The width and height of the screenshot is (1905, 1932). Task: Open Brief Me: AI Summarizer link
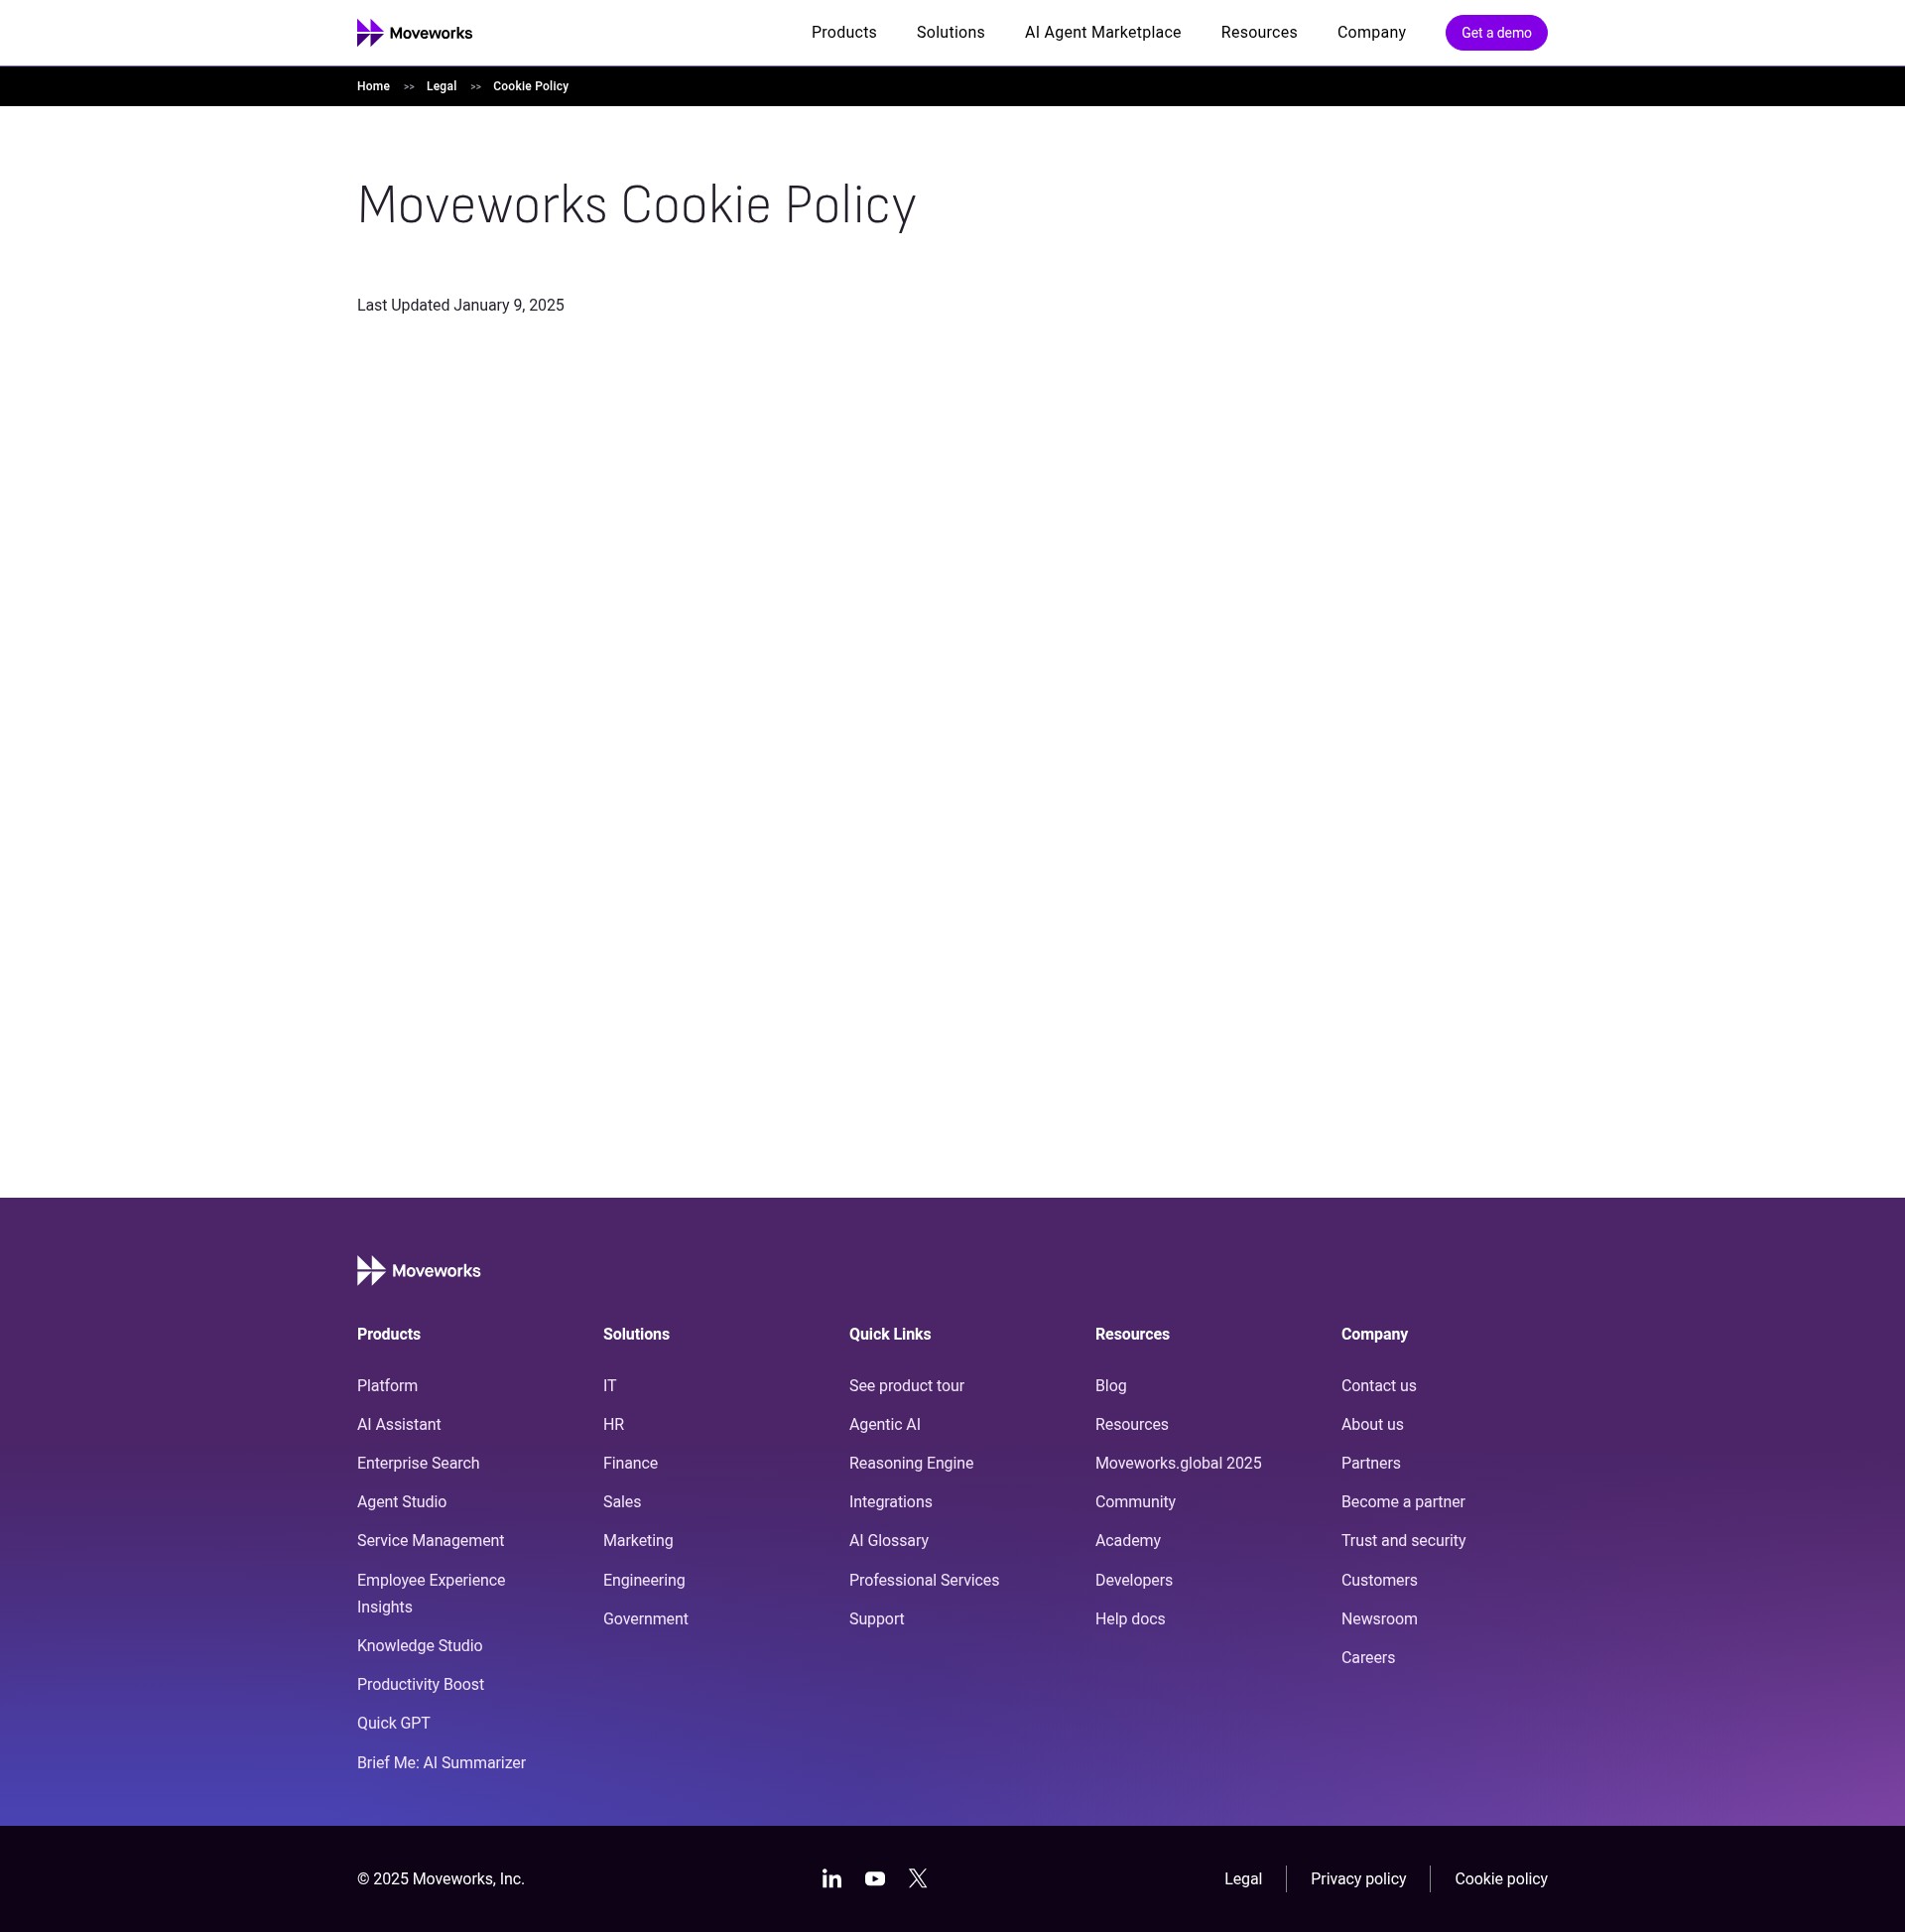click(x=441, y=1763)
